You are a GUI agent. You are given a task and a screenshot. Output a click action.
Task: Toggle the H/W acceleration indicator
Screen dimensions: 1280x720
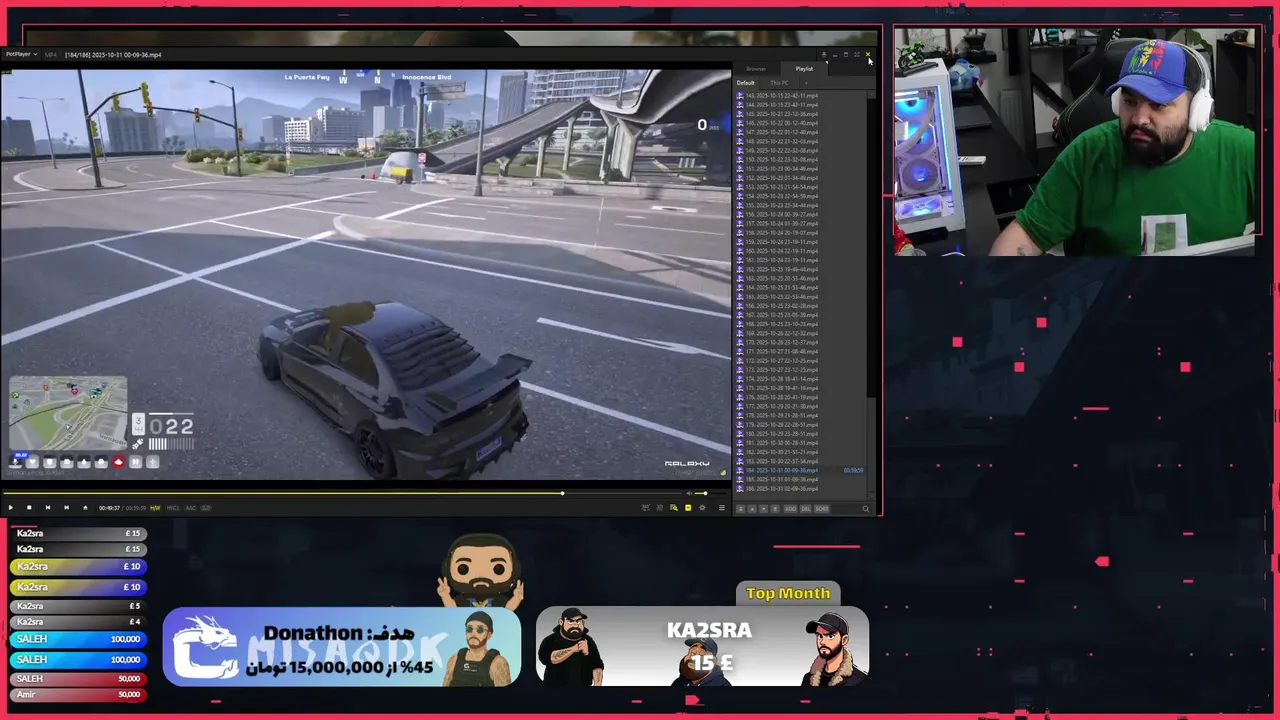(x=155, y=508)
